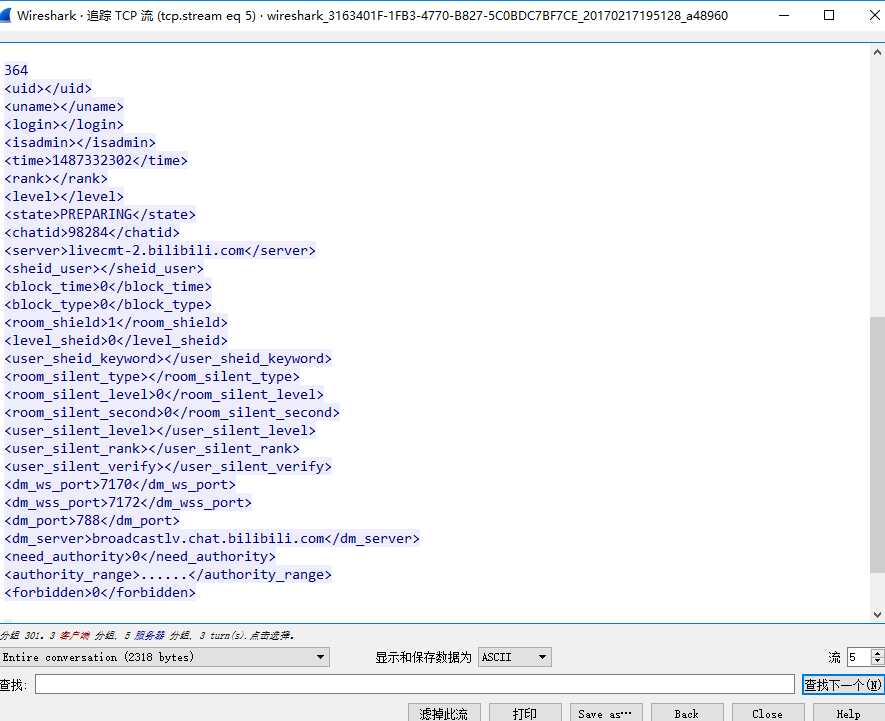Screen dimensions: 885x721
Task: Click the line with time 1487332302
Action: point(96,160)
